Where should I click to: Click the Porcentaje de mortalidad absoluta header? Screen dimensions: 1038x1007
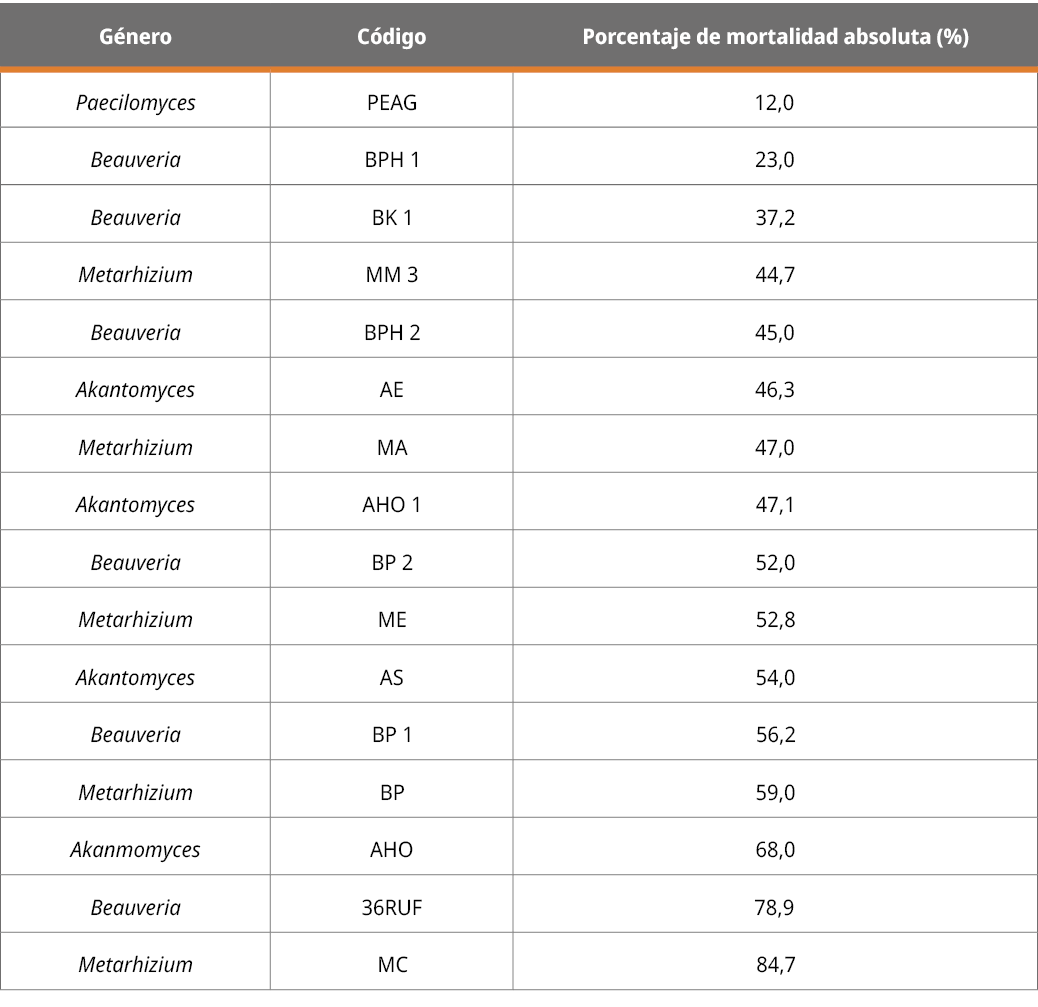775,37
